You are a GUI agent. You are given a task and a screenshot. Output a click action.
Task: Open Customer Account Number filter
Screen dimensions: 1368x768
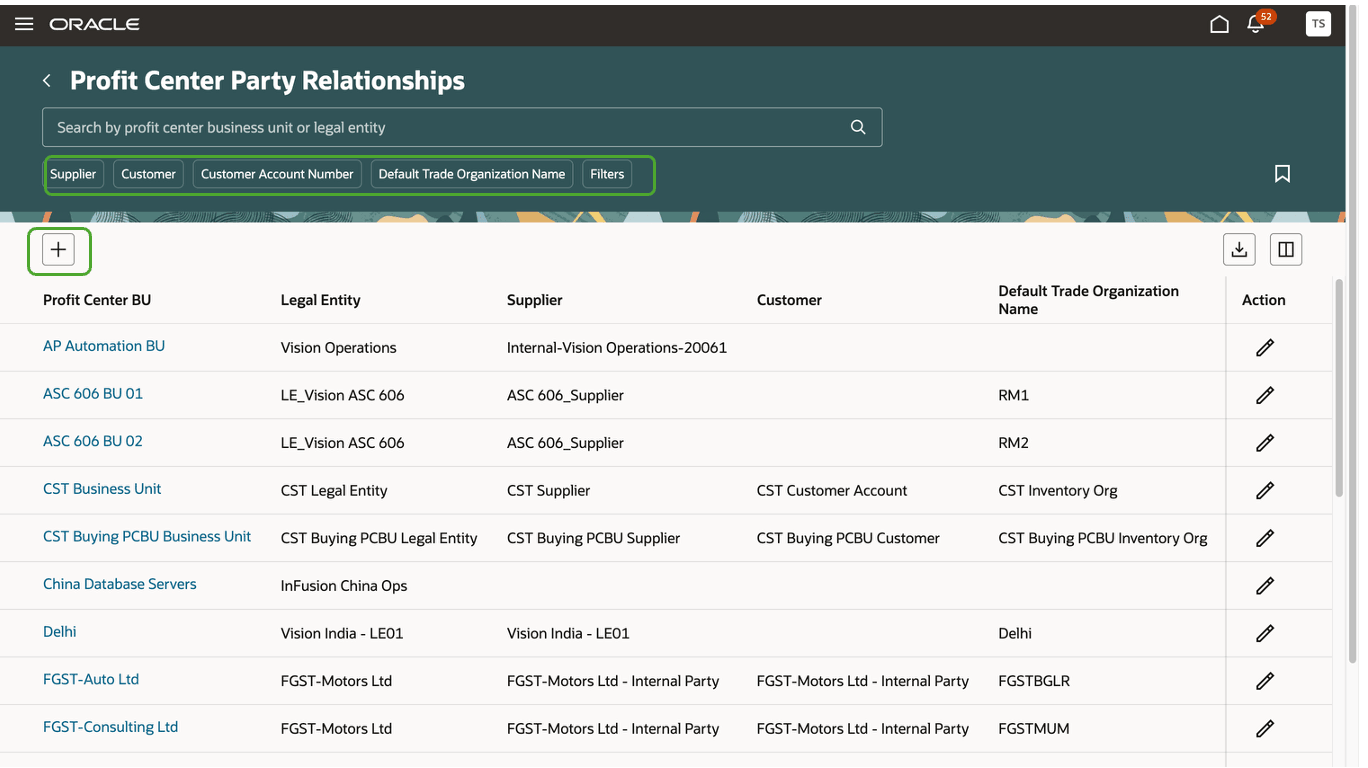(277, 174)
